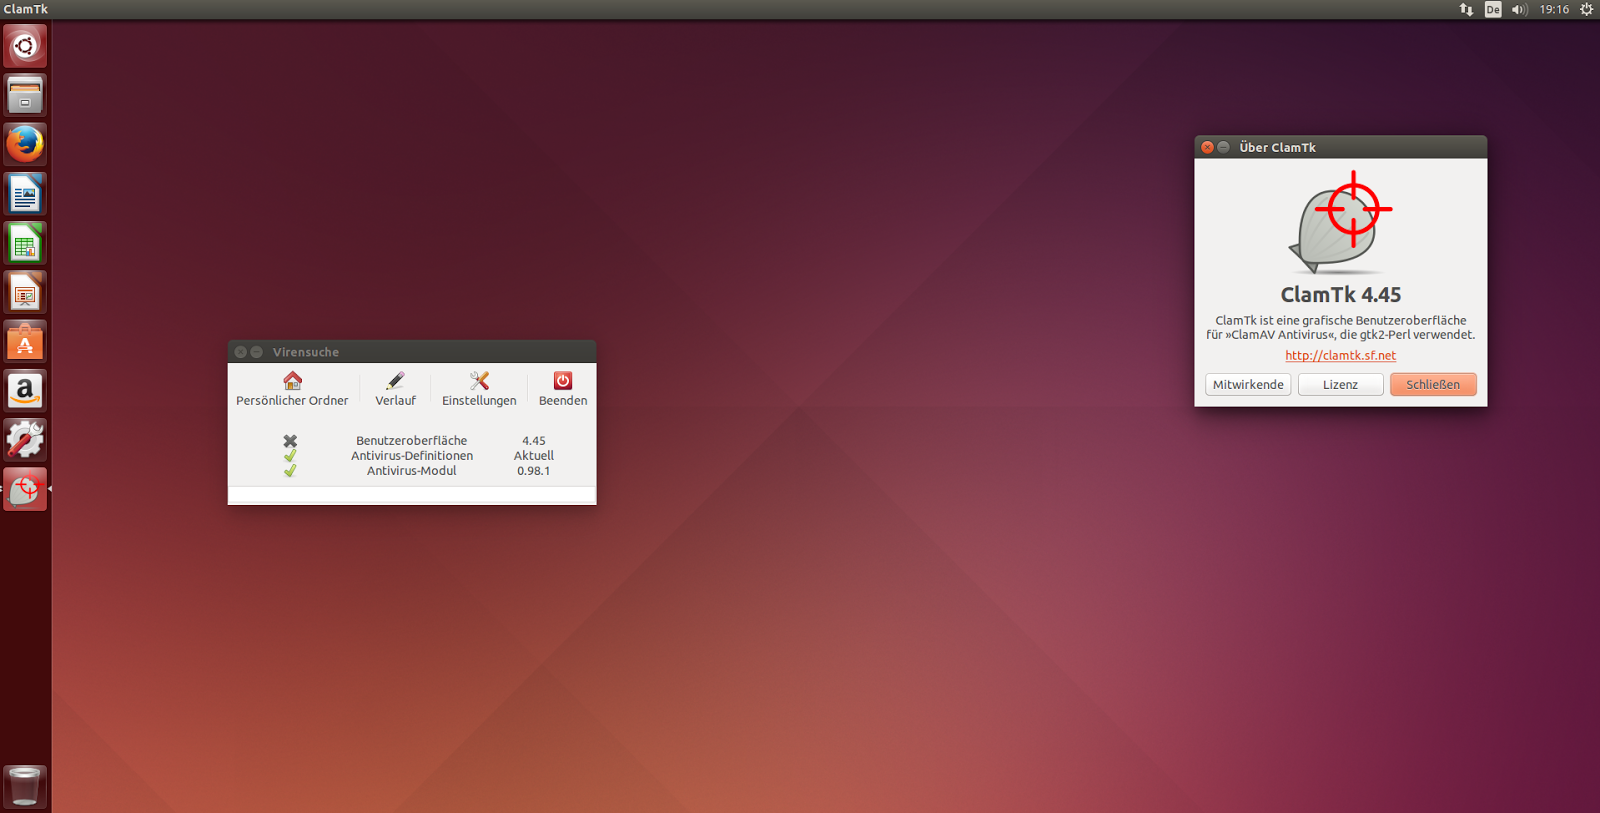Click the engine version 0.98.1

(x=533, y=471)
